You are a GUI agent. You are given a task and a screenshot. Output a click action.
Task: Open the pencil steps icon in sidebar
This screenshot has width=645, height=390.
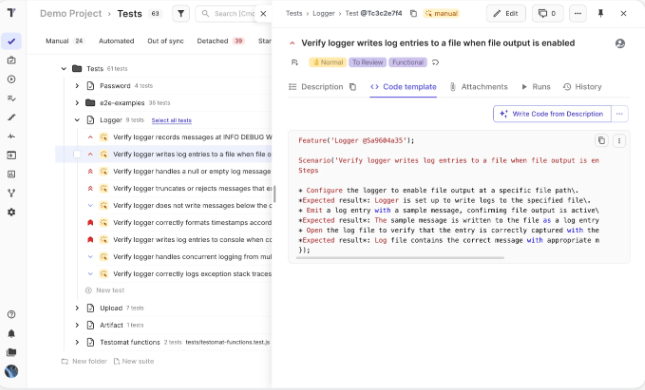12,117
